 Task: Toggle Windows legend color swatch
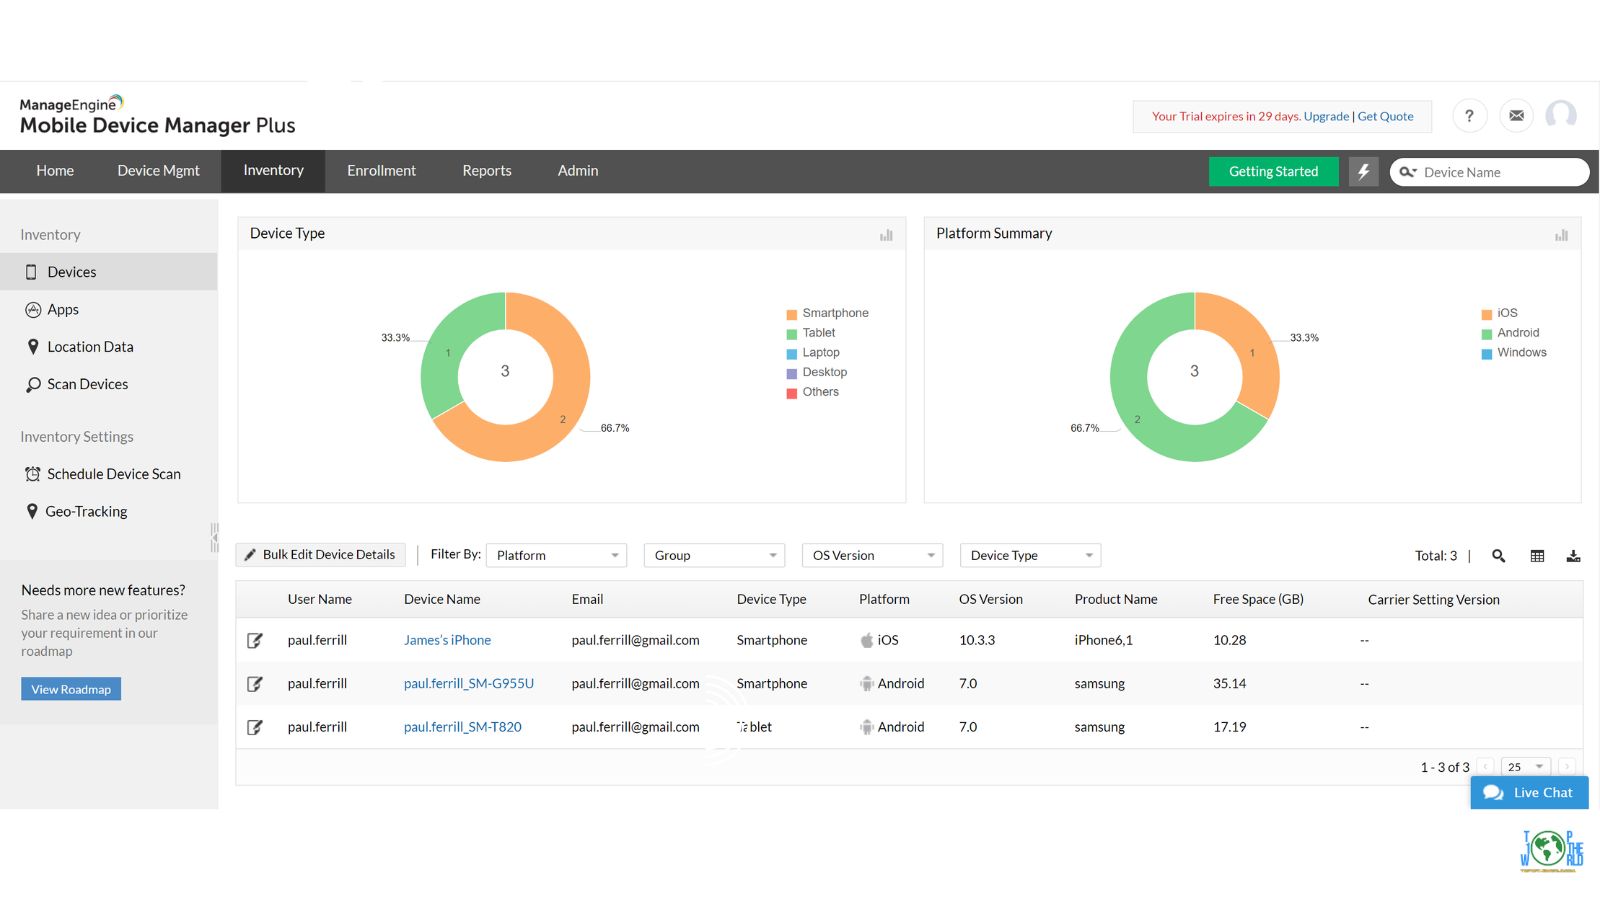point(1487,353)
